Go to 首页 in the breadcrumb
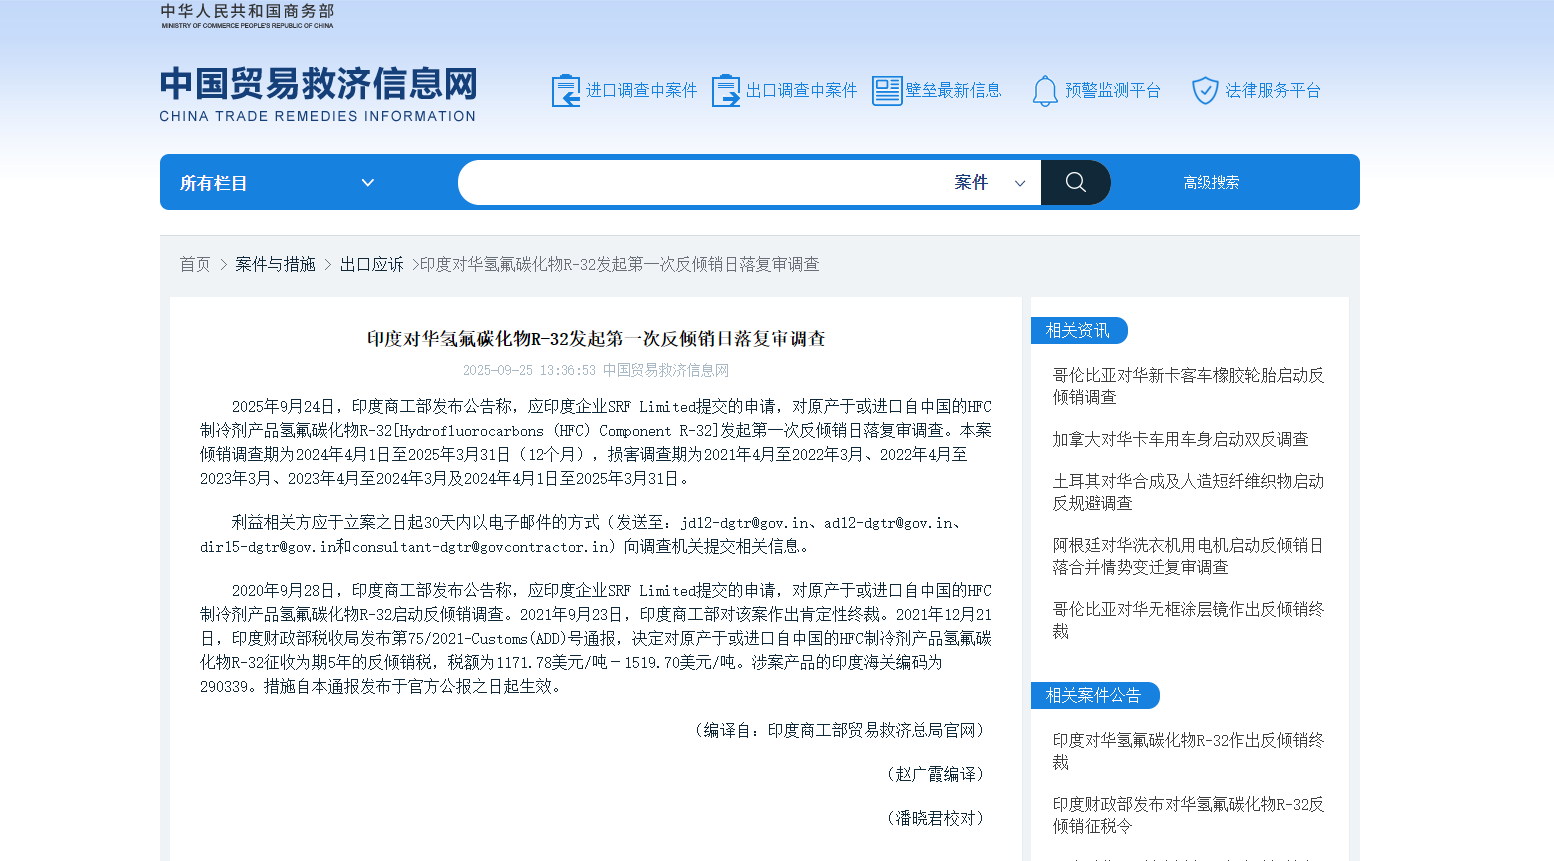The width and height of the screenshot is (1554, 861). tap(195, 264)
